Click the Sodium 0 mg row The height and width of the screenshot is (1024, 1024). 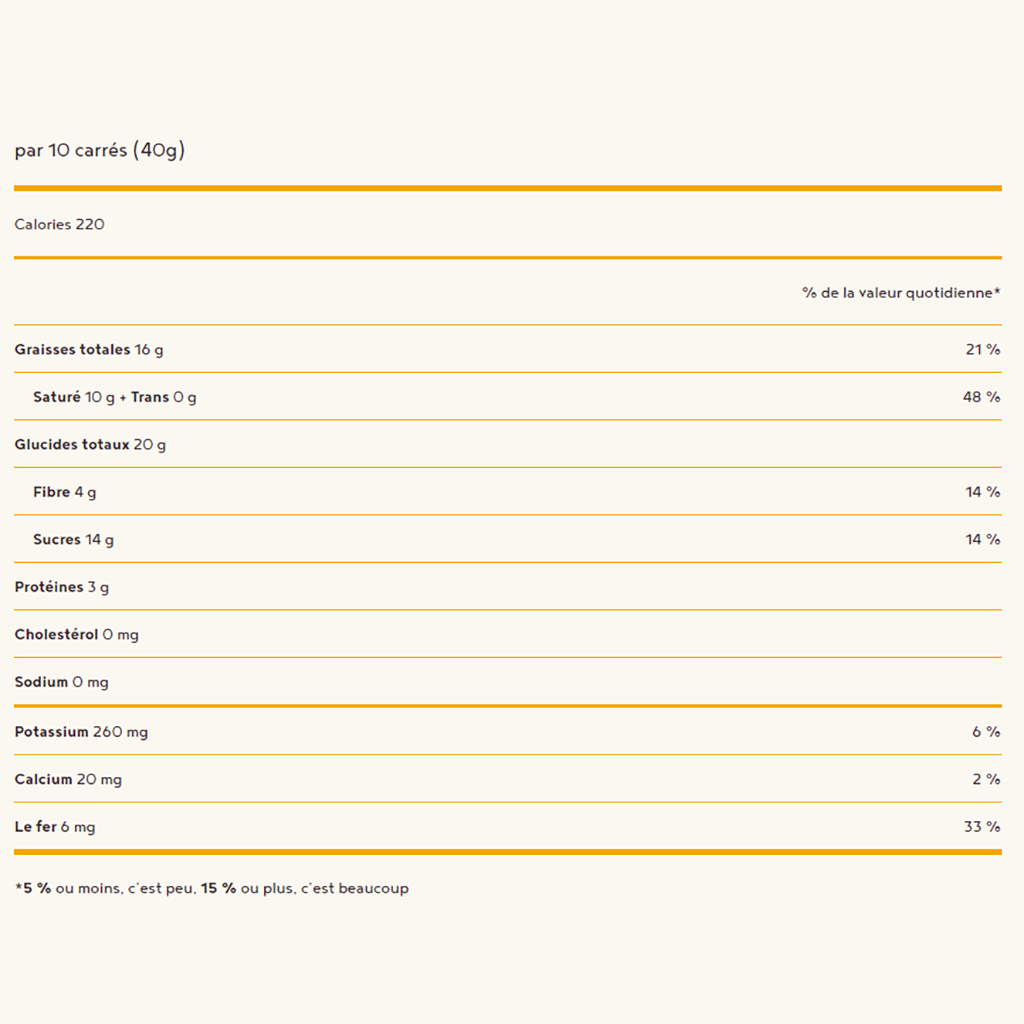61,682
